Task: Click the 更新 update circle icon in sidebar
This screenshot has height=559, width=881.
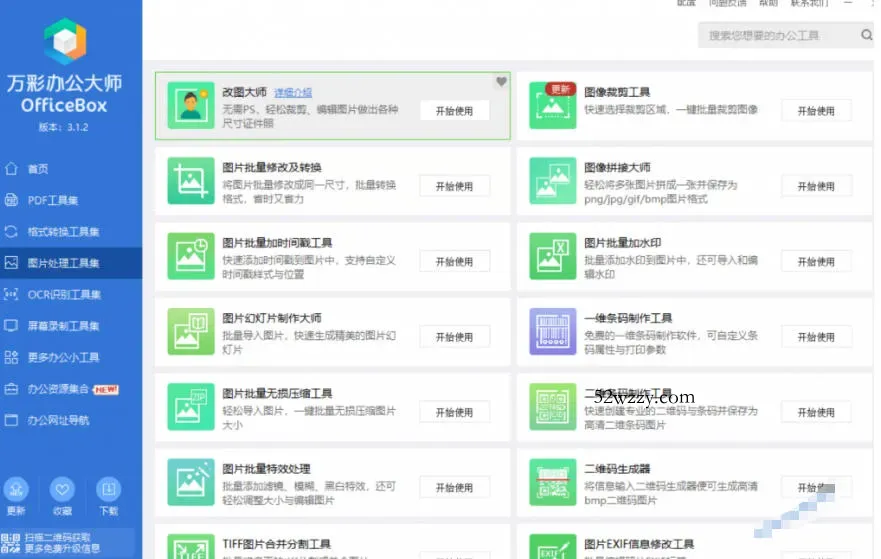Action: 16,489
